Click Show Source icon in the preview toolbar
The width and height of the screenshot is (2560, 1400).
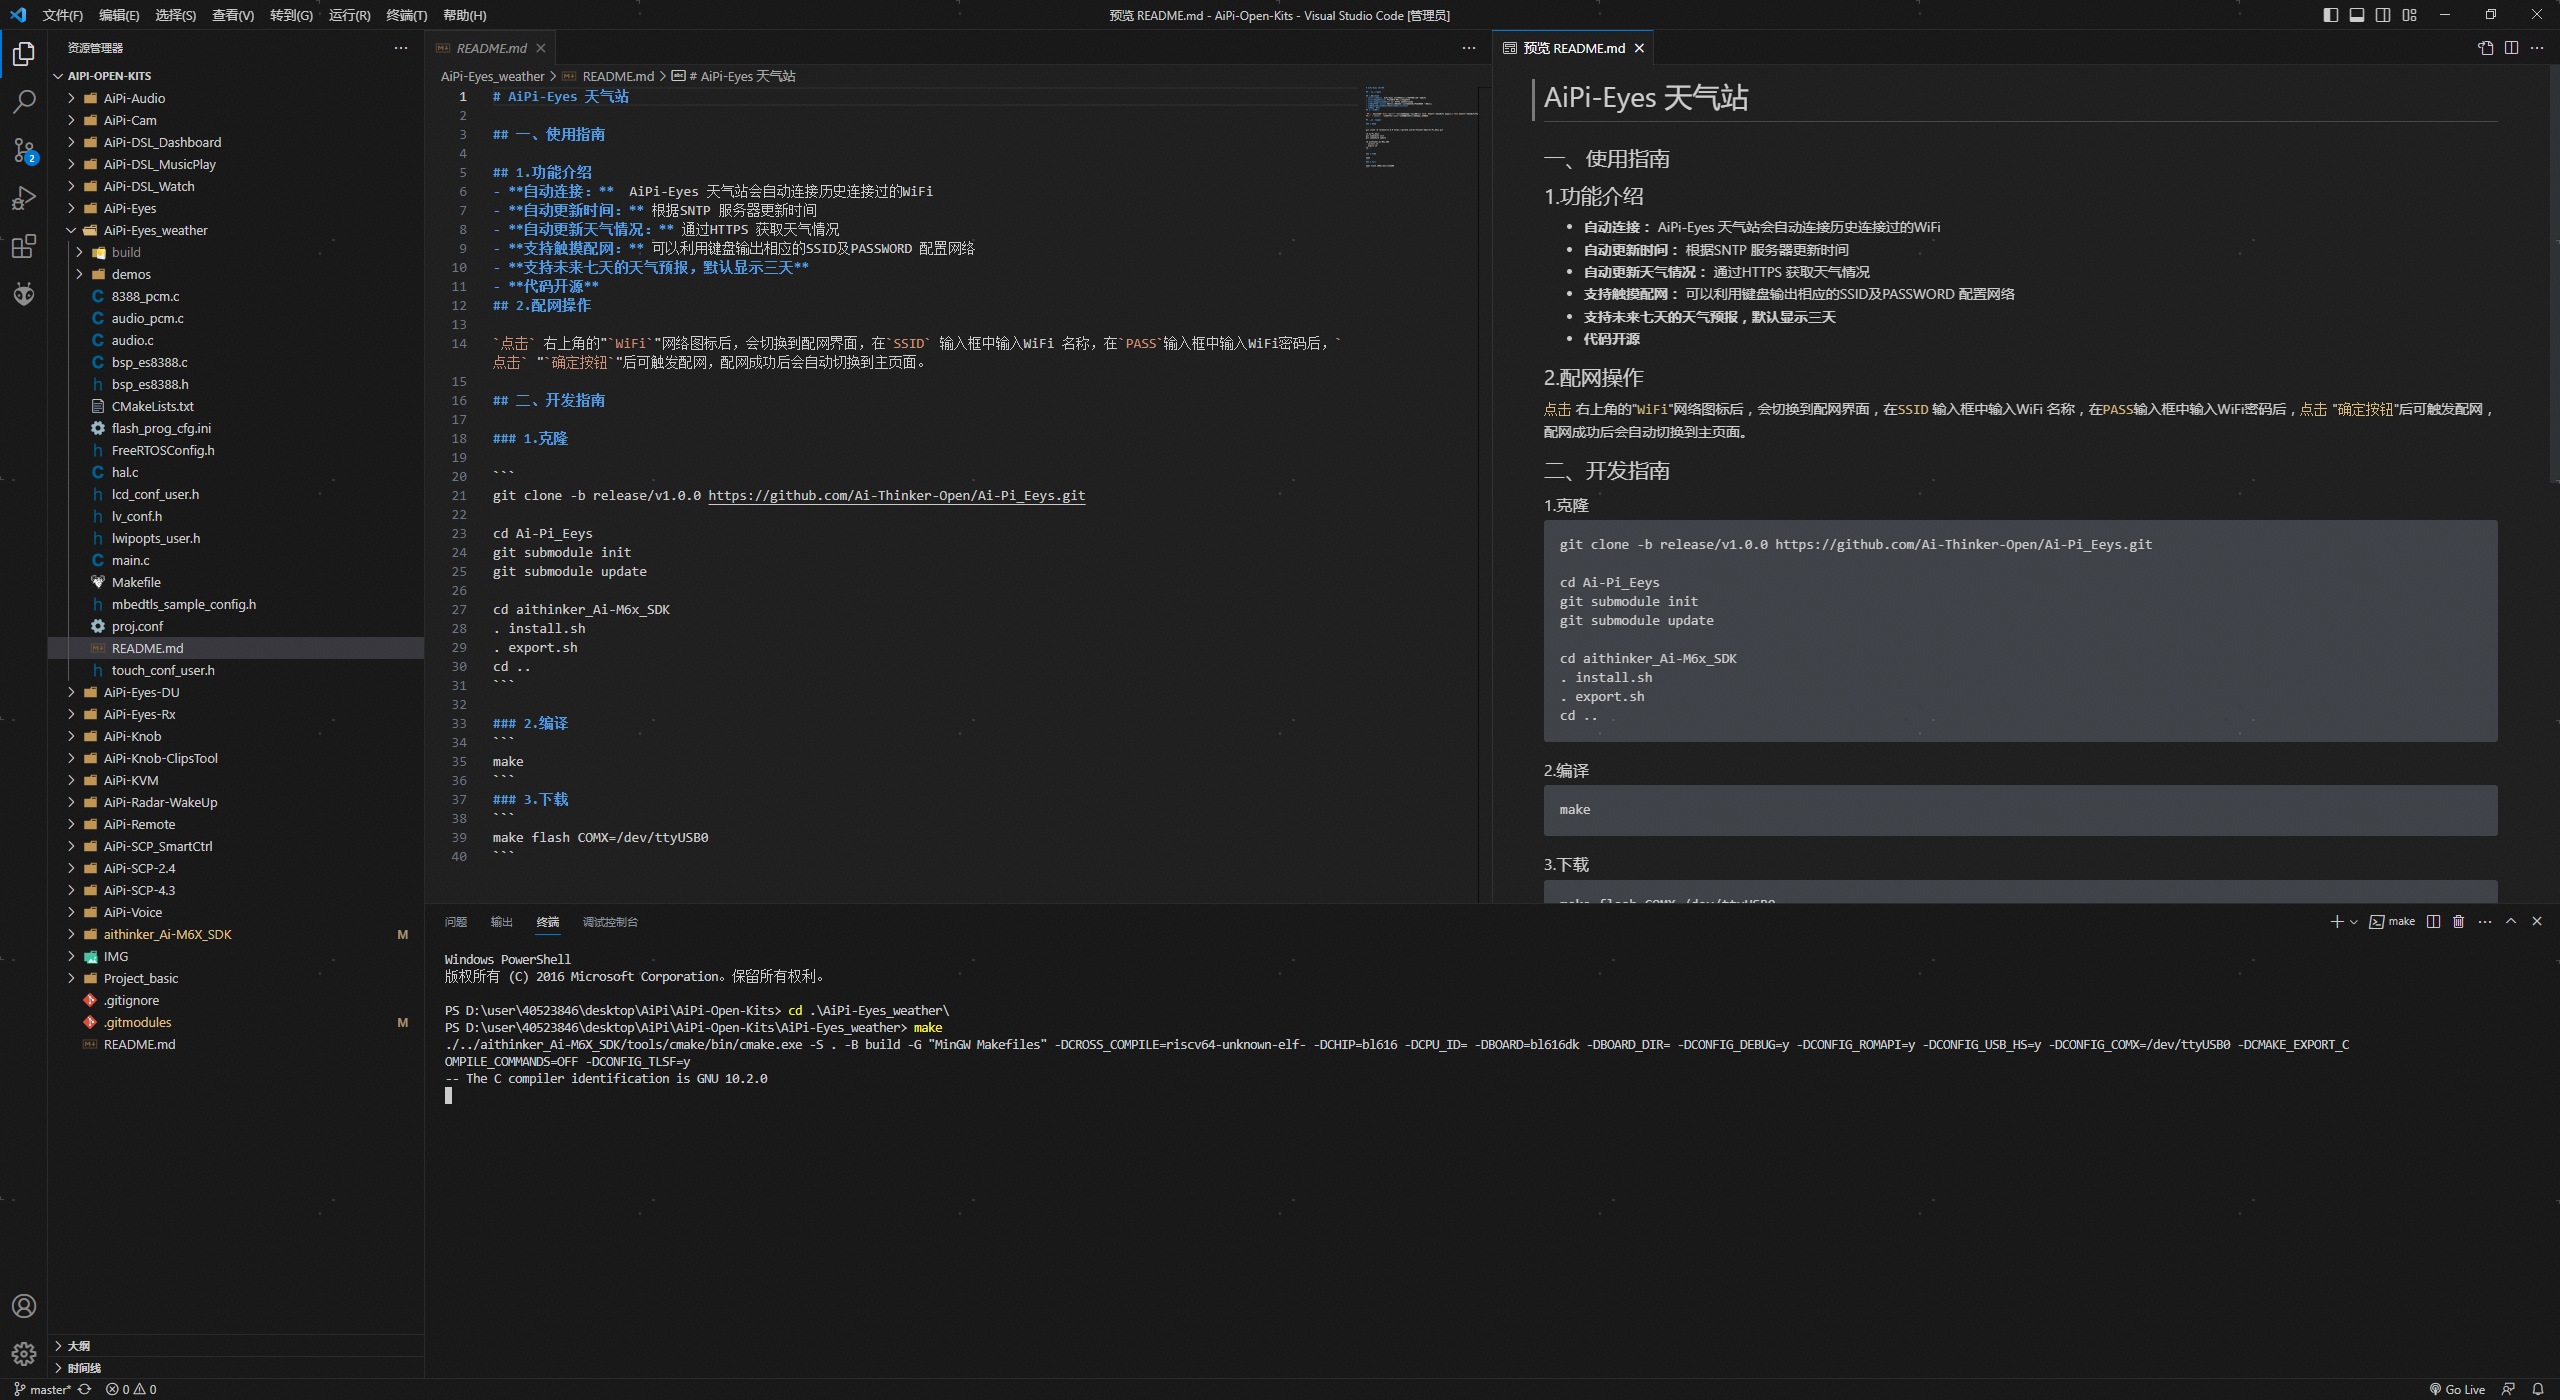[x=2486, y=48]
